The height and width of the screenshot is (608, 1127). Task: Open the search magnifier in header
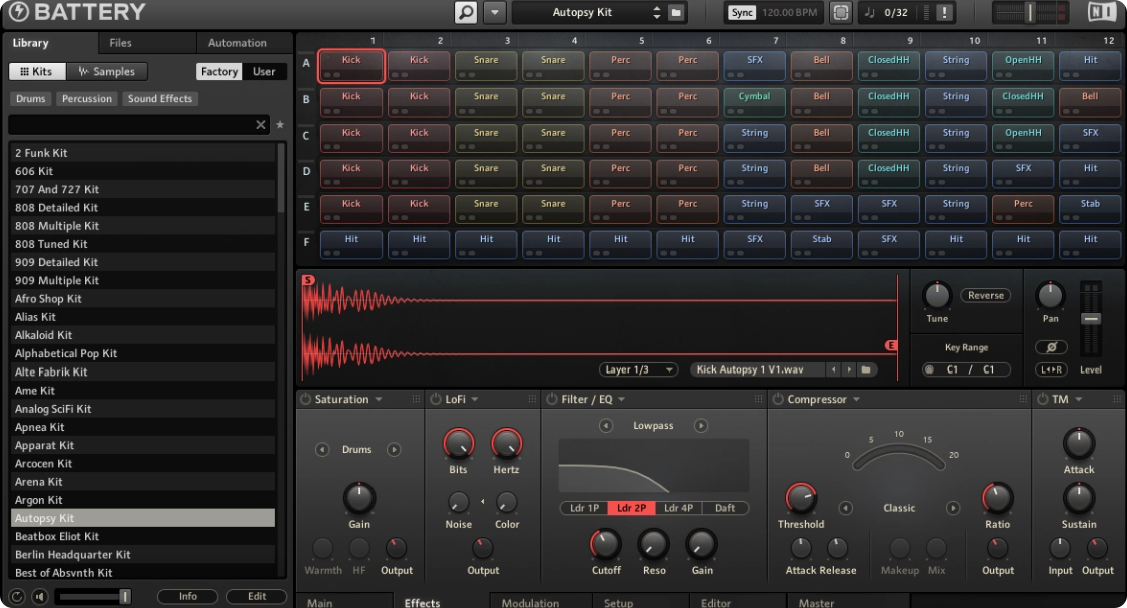[x=466, y=12]
